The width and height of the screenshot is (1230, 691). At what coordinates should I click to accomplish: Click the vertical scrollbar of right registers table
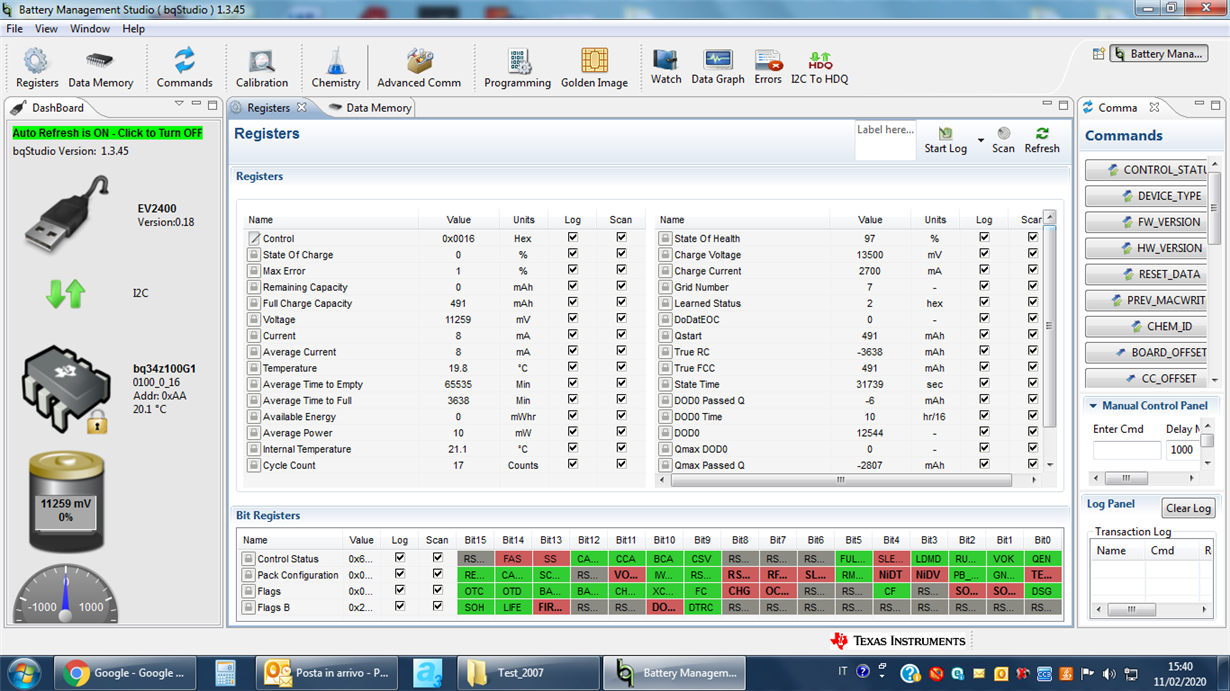click(1049, 341)
